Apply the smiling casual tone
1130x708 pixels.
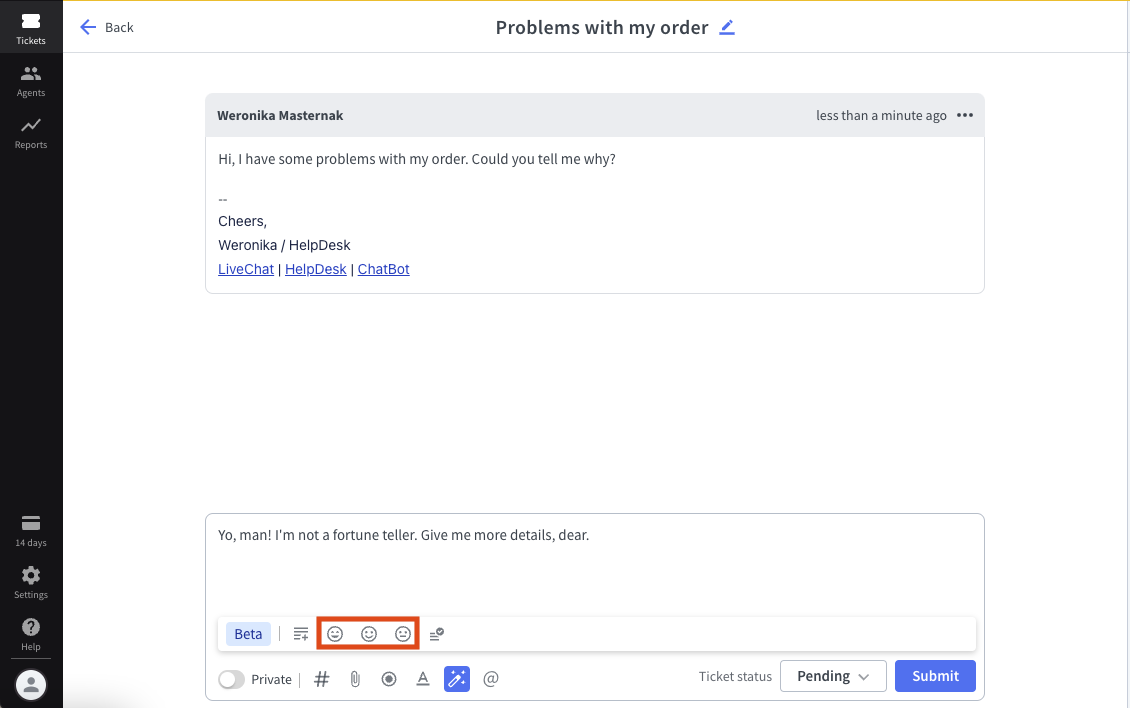(x=369, y=634)
